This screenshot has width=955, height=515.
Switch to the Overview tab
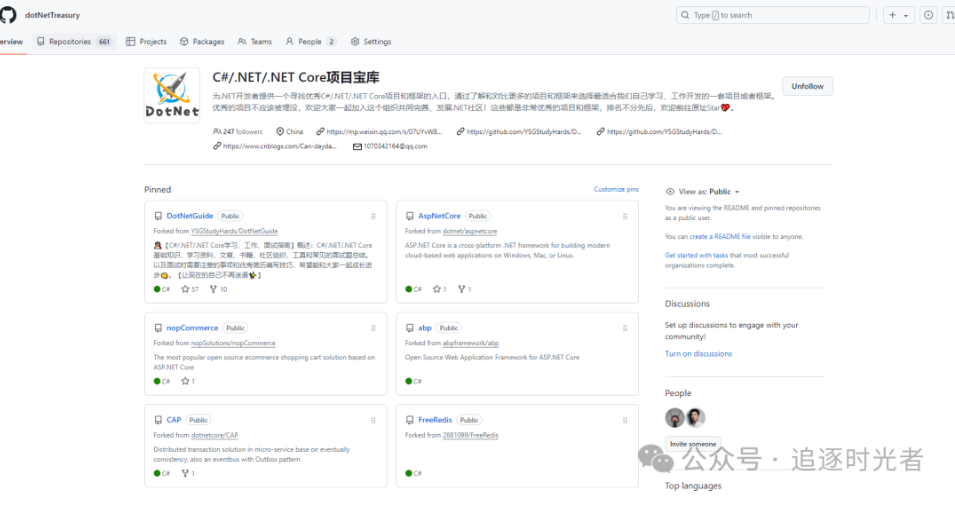(11, 41)
